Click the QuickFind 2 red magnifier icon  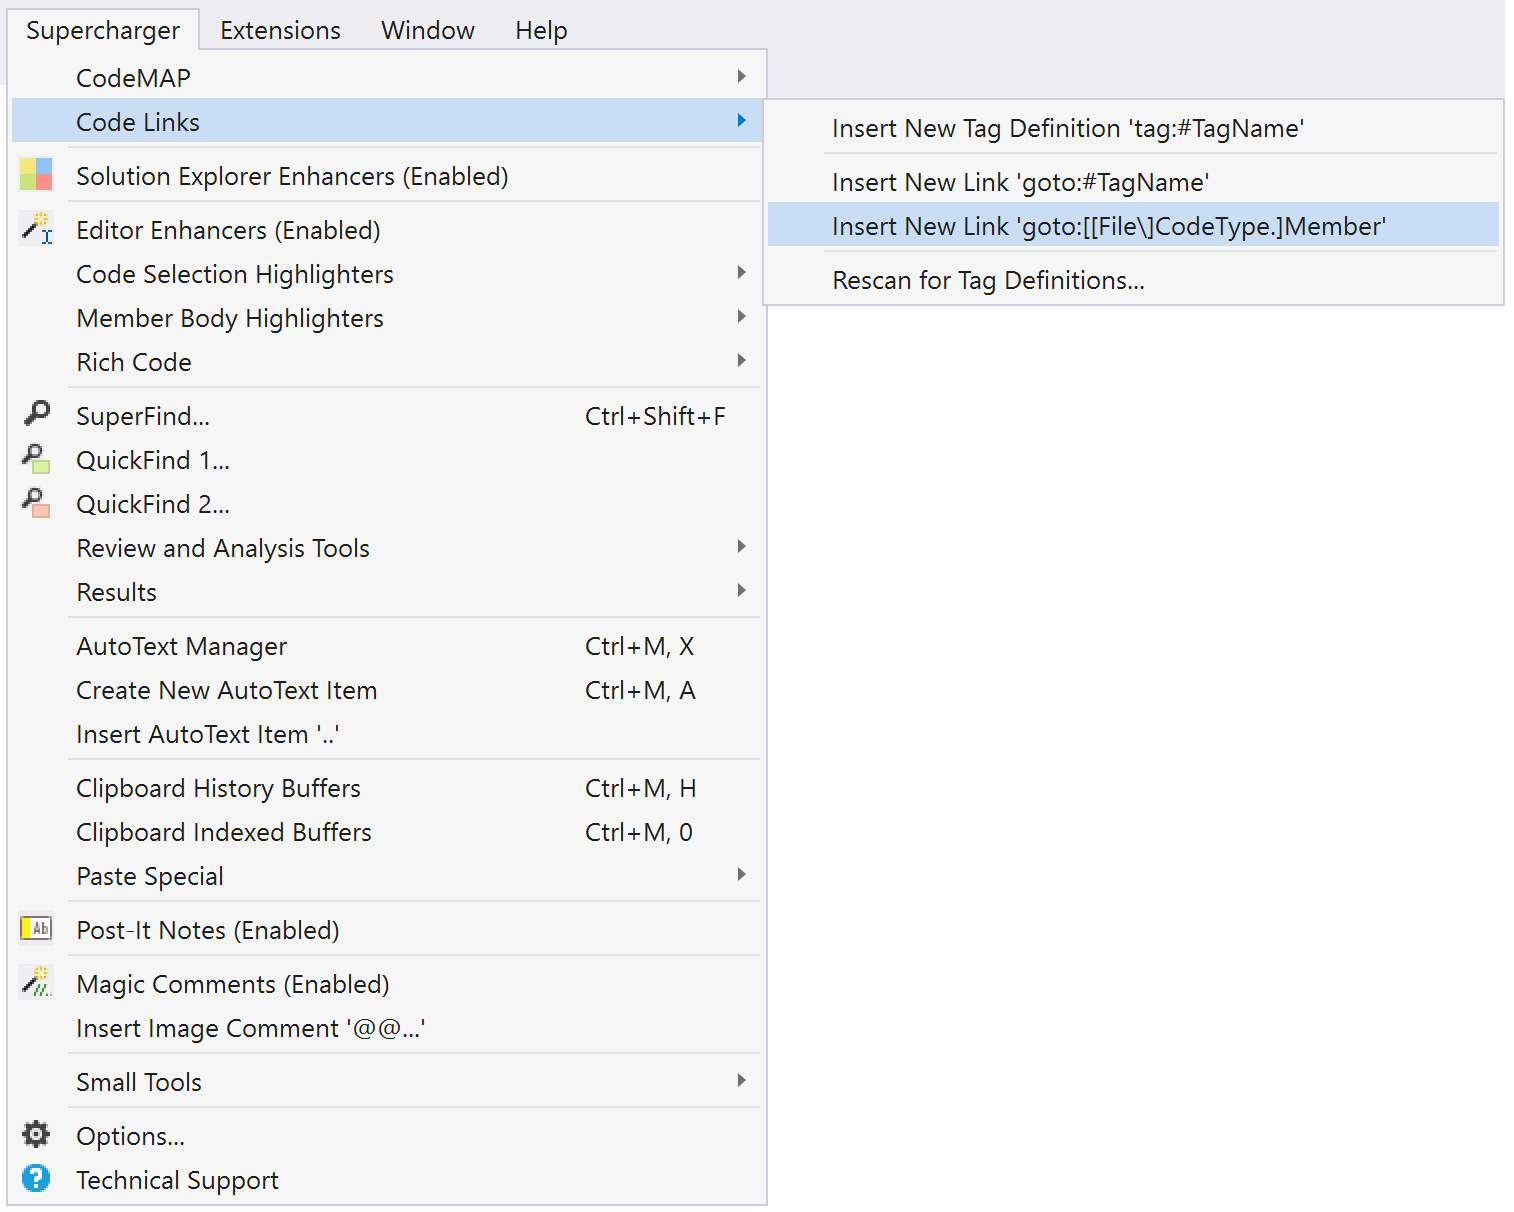tap(36, 502)
